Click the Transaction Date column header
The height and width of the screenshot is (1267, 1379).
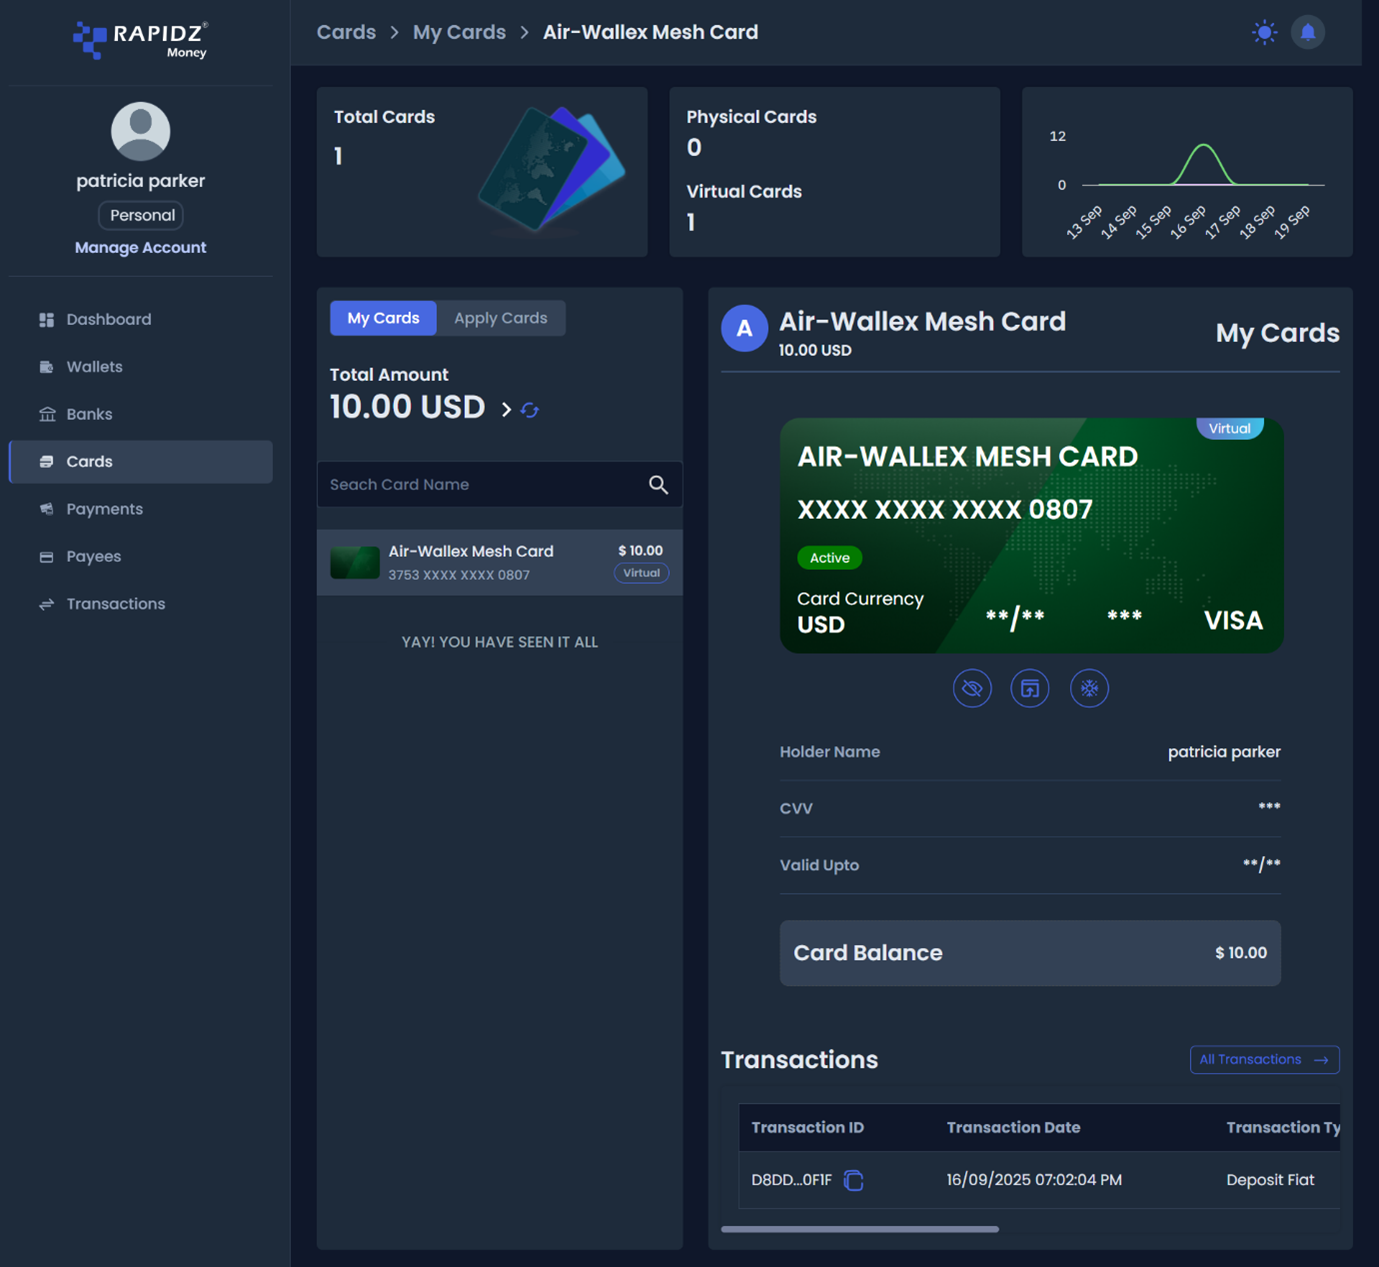coord(1013,1128)
